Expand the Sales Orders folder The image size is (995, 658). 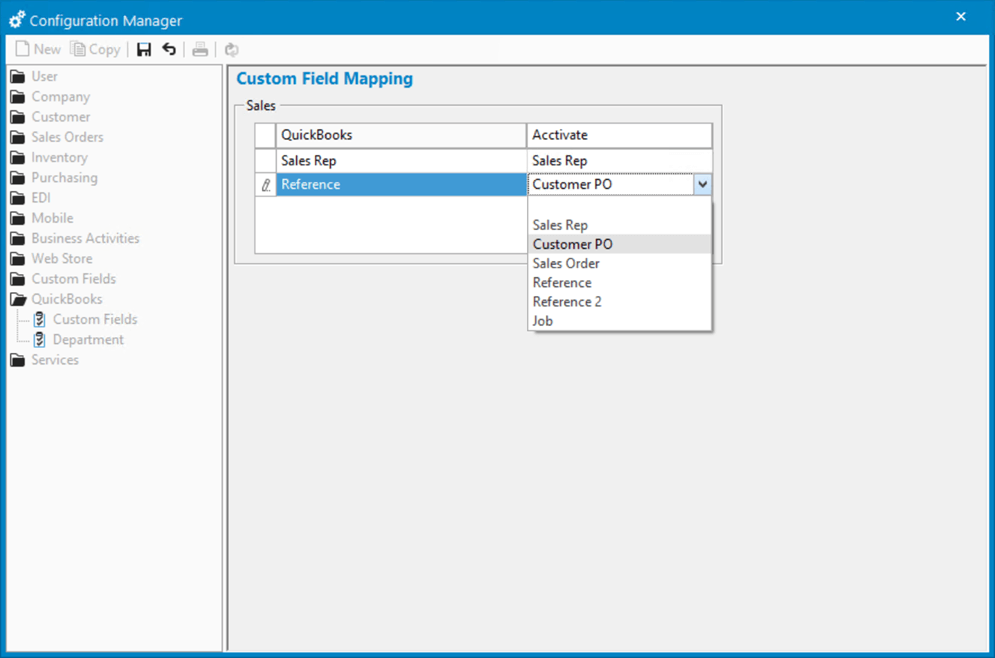click(x=66, y=137)
